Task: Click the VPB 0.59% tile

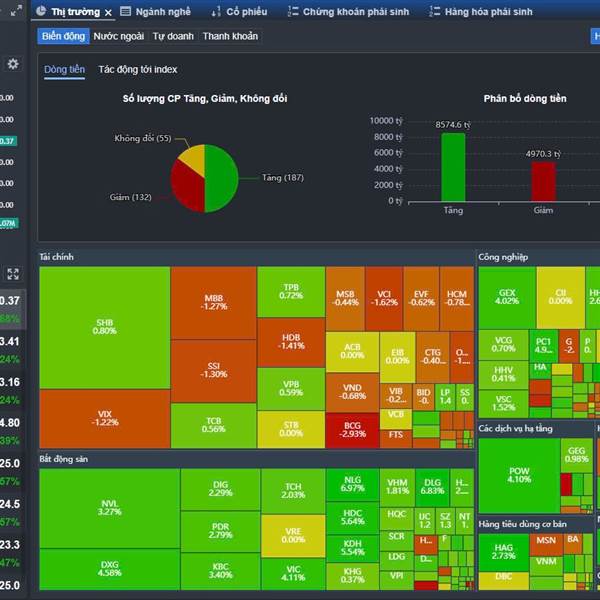Action: 291,389
